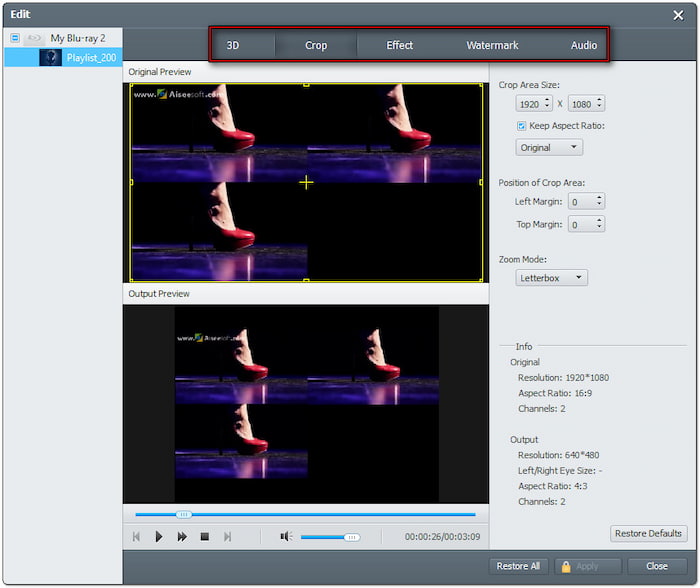The height and width of the screenshot is (588, 700).
Task: Jump to the previous frame
Action: tap(136, 537)
